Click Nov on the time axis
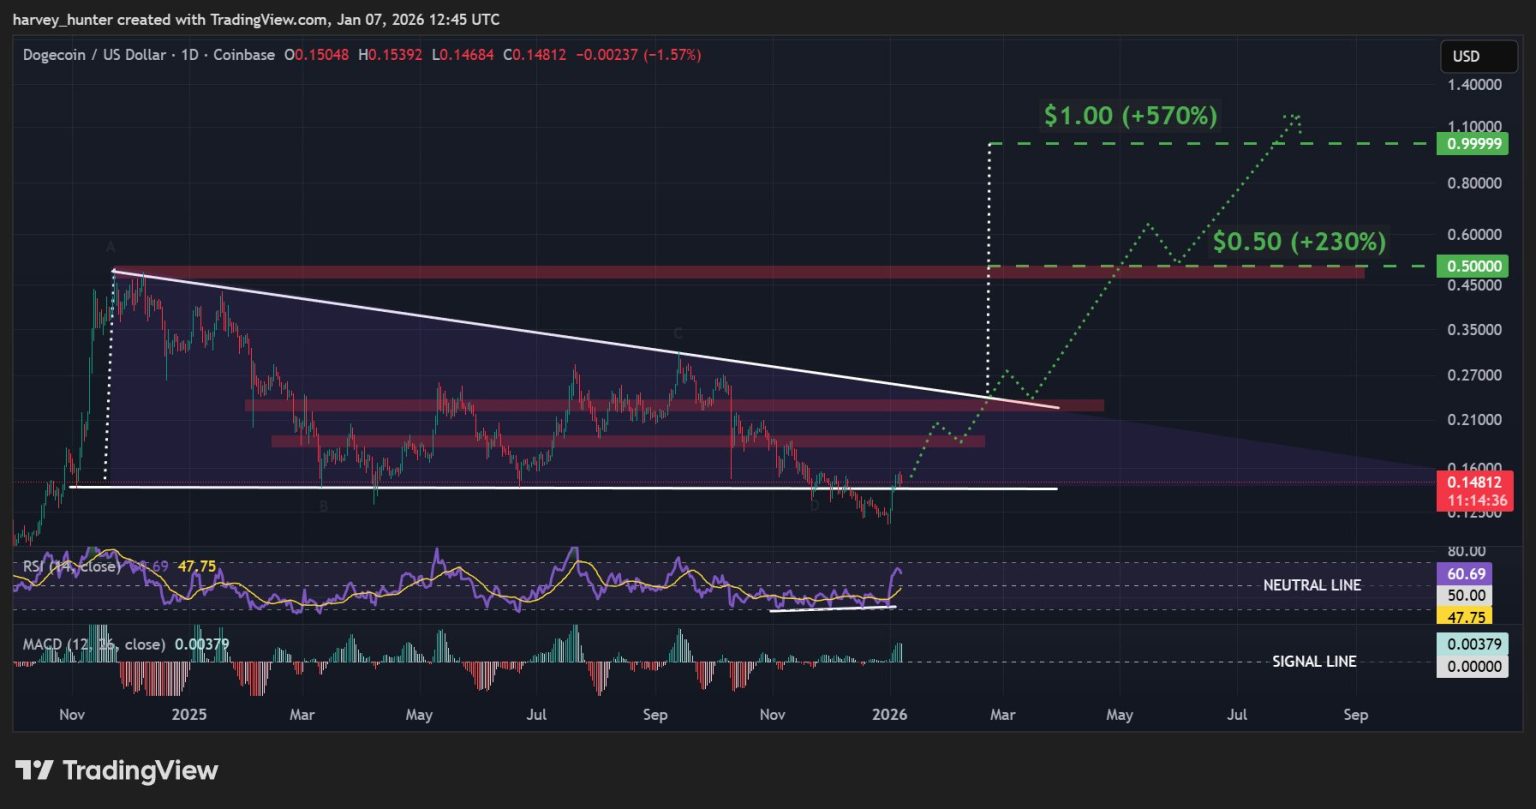 70,715
